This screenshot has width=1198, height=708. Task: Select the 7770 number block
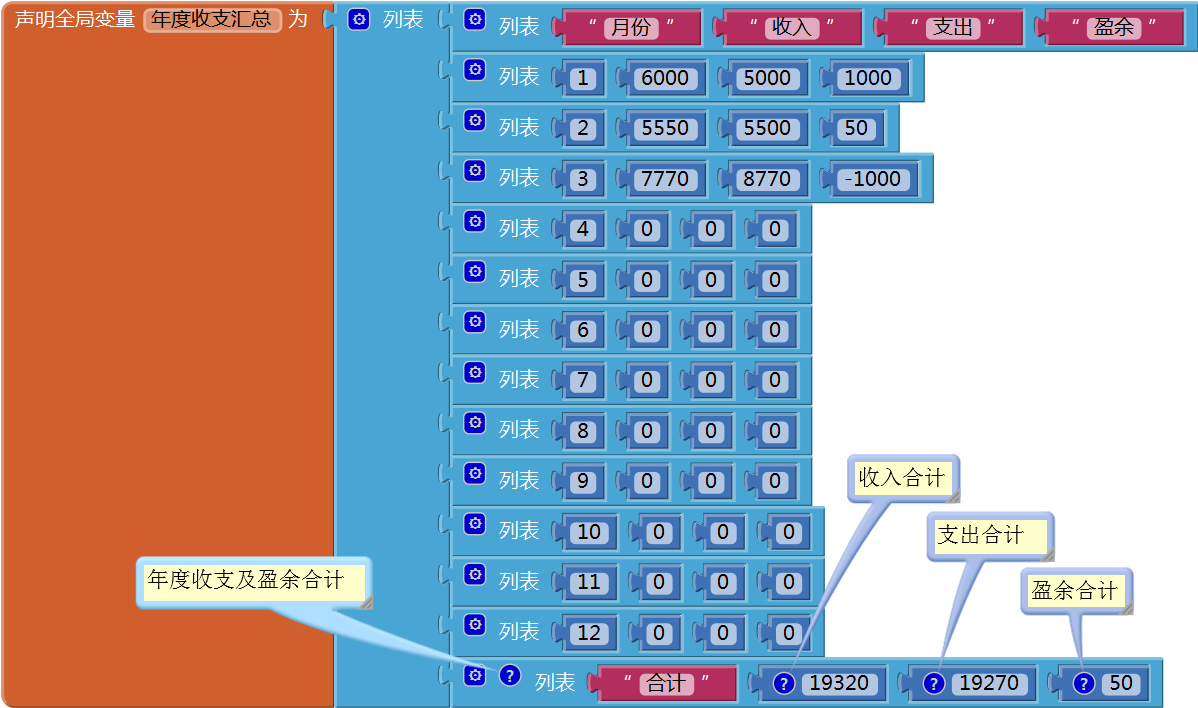[x=665, y=179]
